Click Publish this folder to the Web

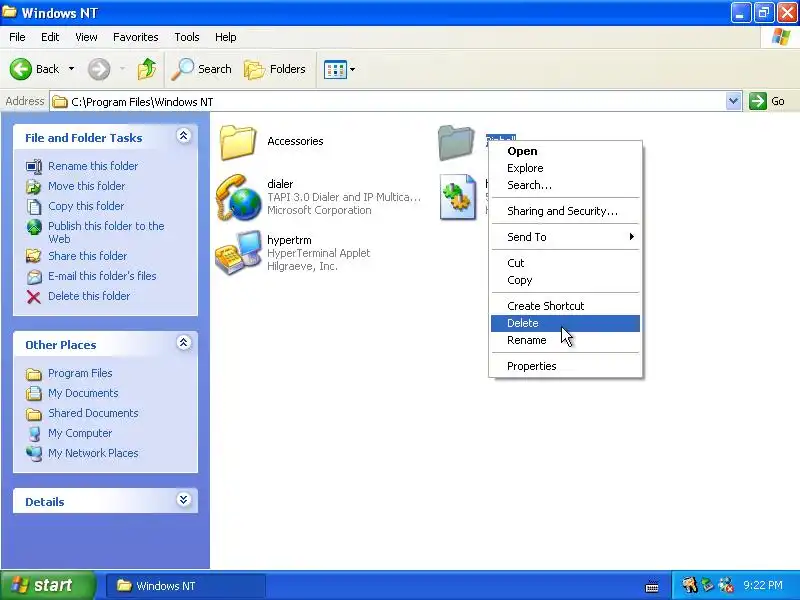click(106, 232)
